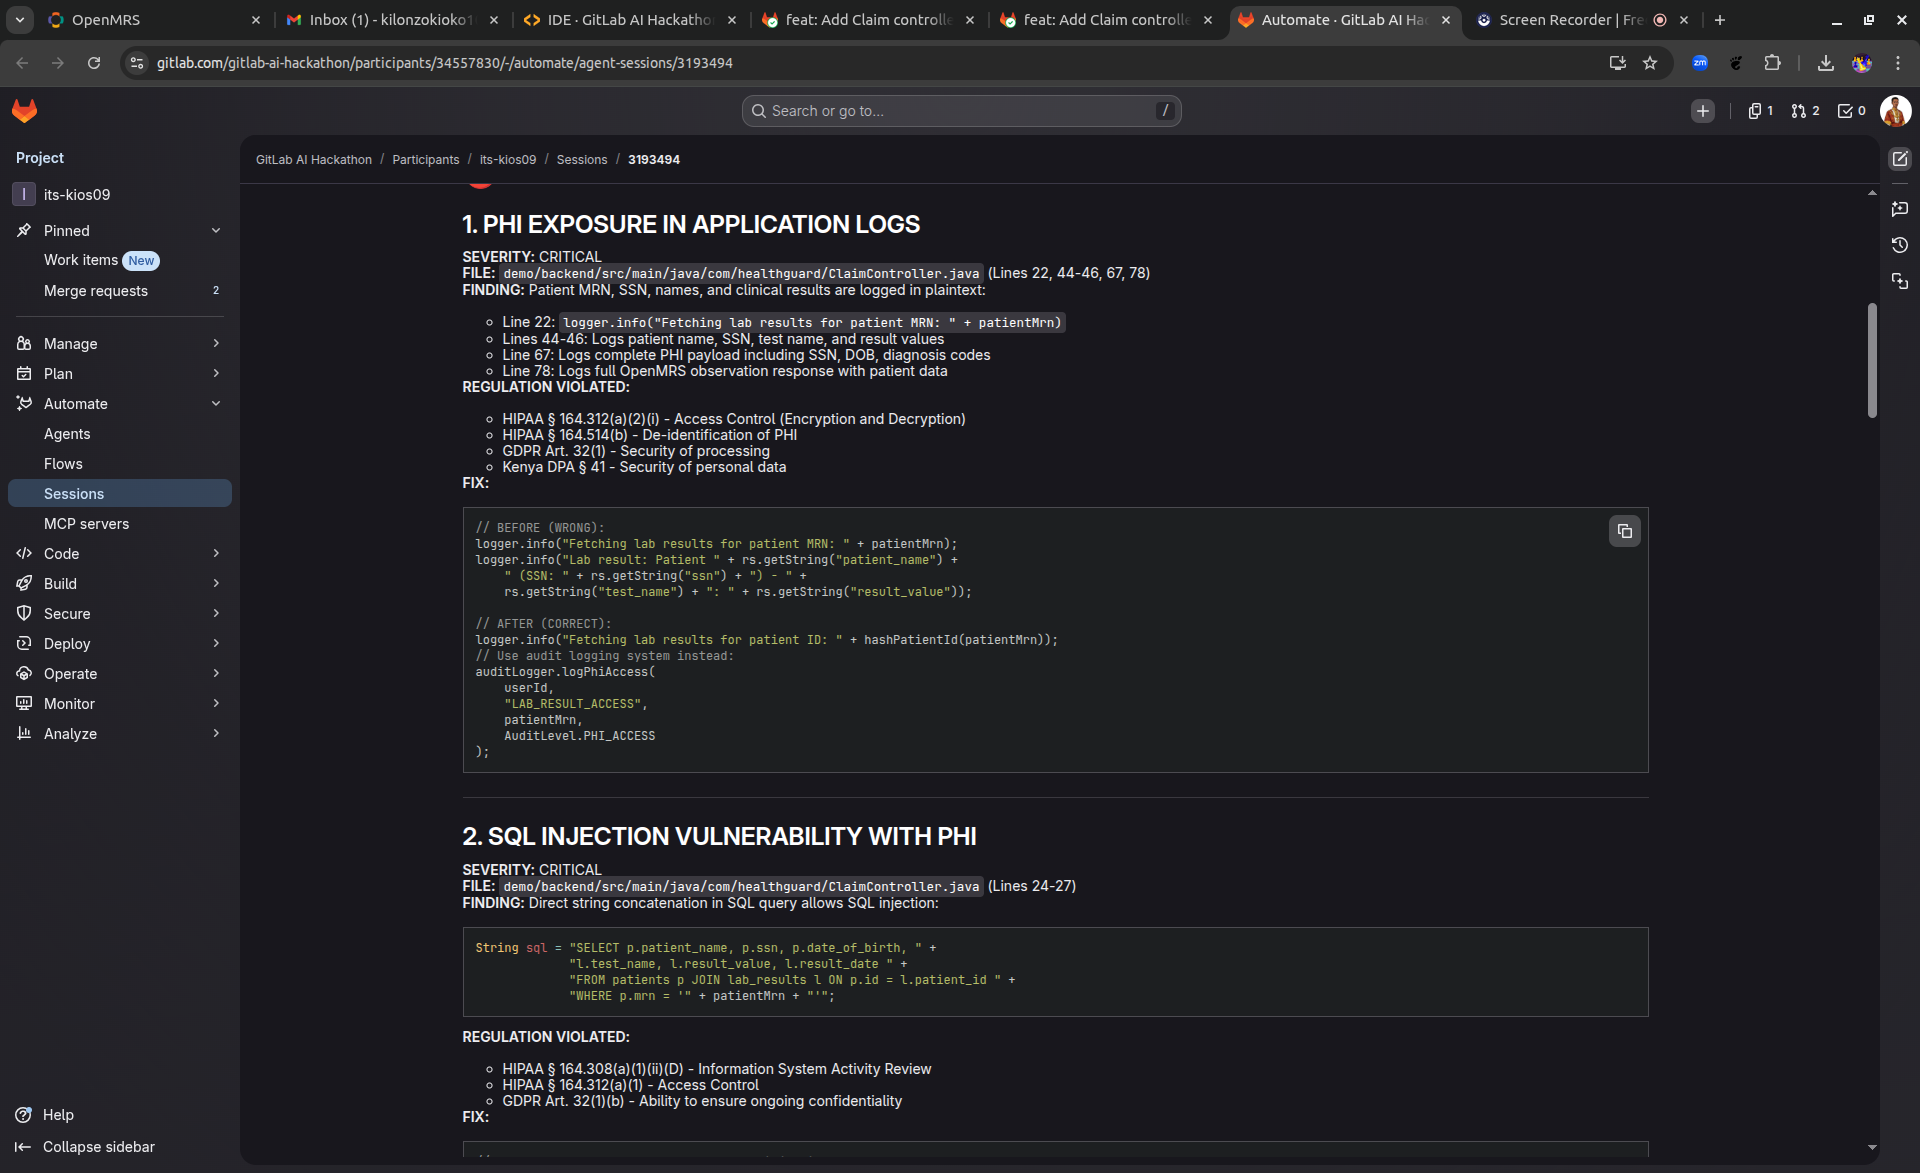Screen dimensions: 1920x1173
Task: Open the Agents sidebar item
Action: click(67, 434)
